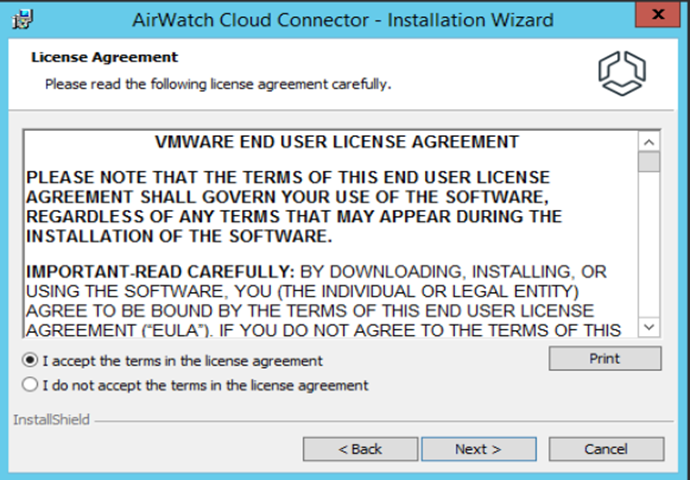The height and width of the screenshot is (480, 690).
Task: Cancel the installation
Action: [x=605, y=449]
